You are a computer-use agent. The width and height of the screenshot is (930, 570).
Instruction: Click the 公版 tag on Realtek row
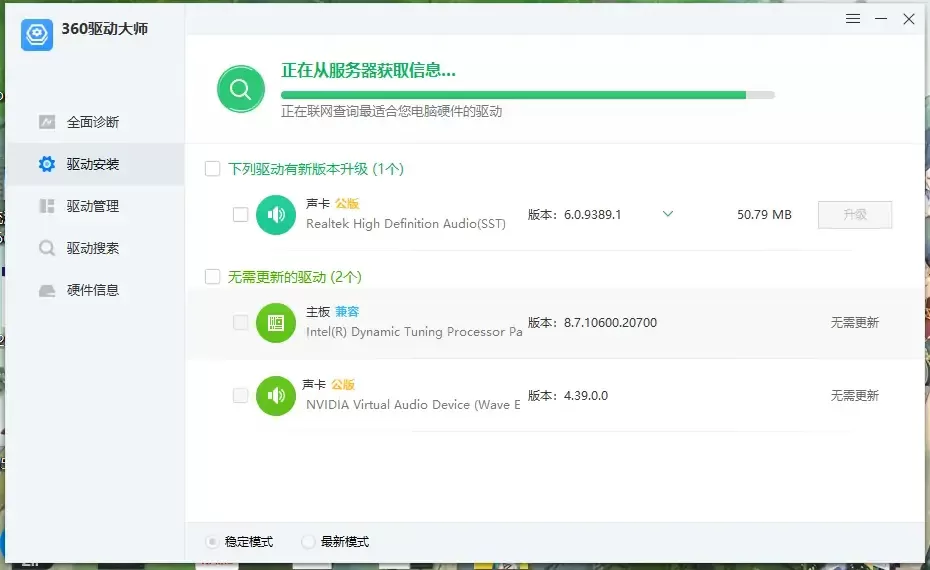coord(347,203)
